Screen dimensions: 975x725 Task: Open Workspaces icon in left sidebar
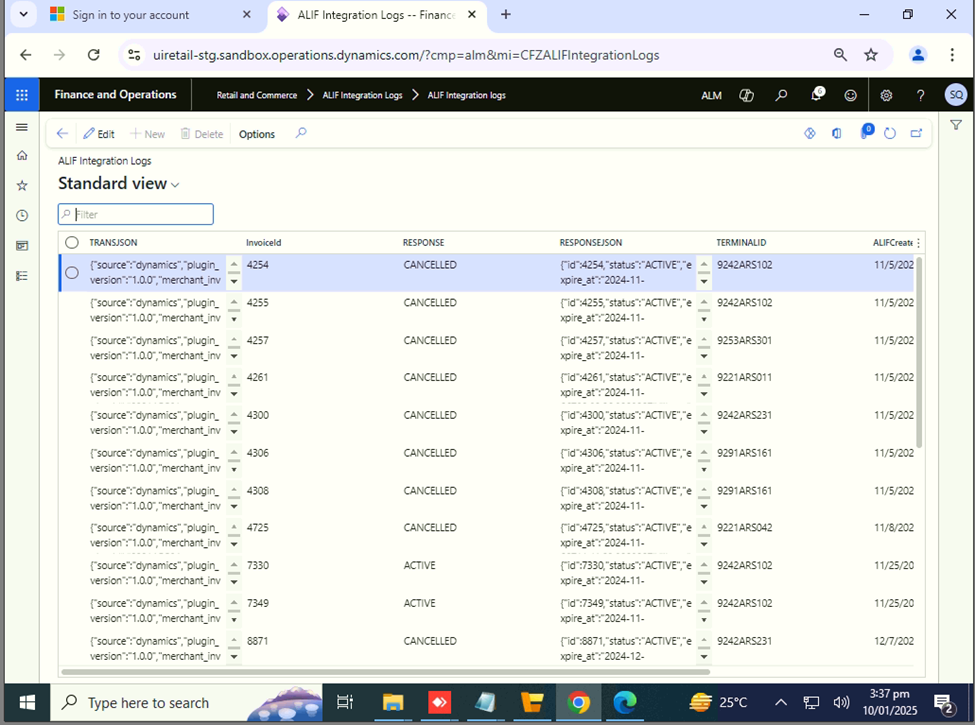point(22,246)
